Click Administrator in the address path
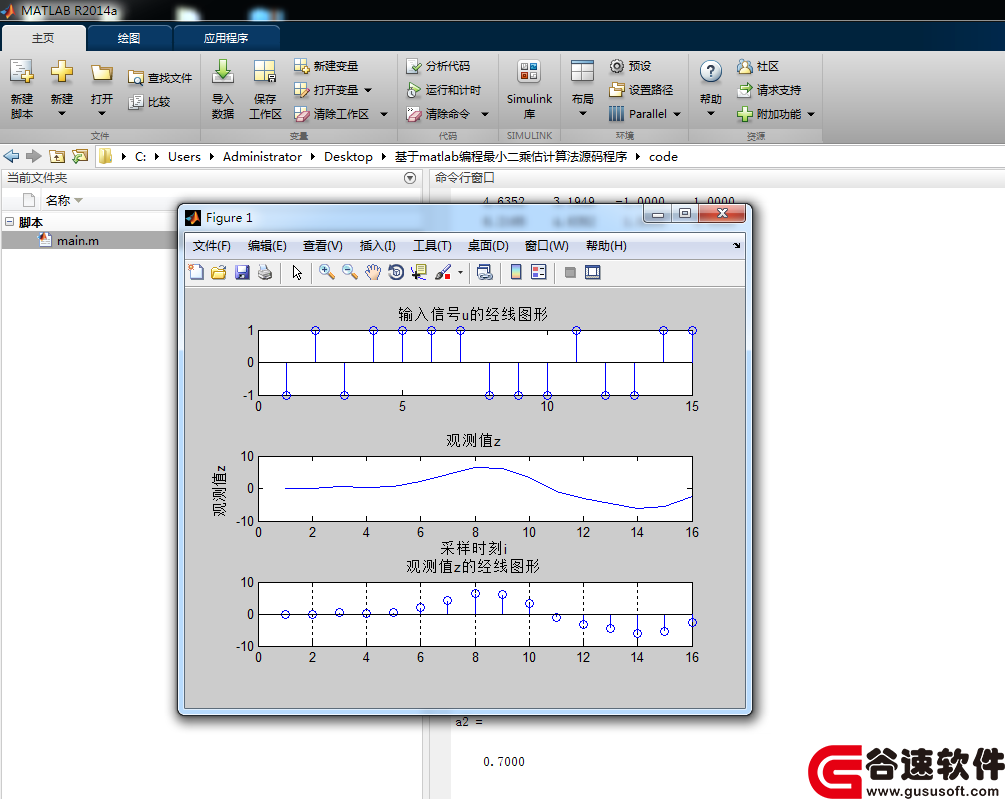This screenshot has height=799, width=1005. pyautogui.click(x=262, y=156)
